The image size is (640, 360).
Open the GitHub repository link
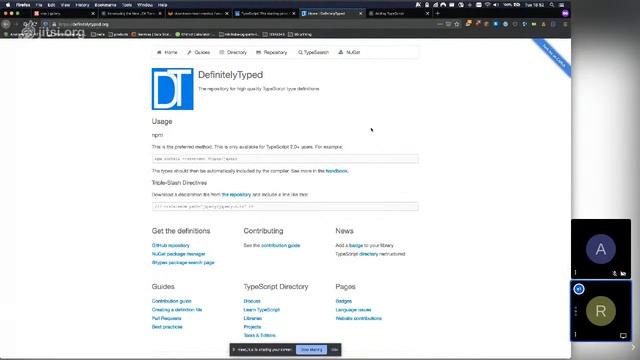click(x=171, y=245)
